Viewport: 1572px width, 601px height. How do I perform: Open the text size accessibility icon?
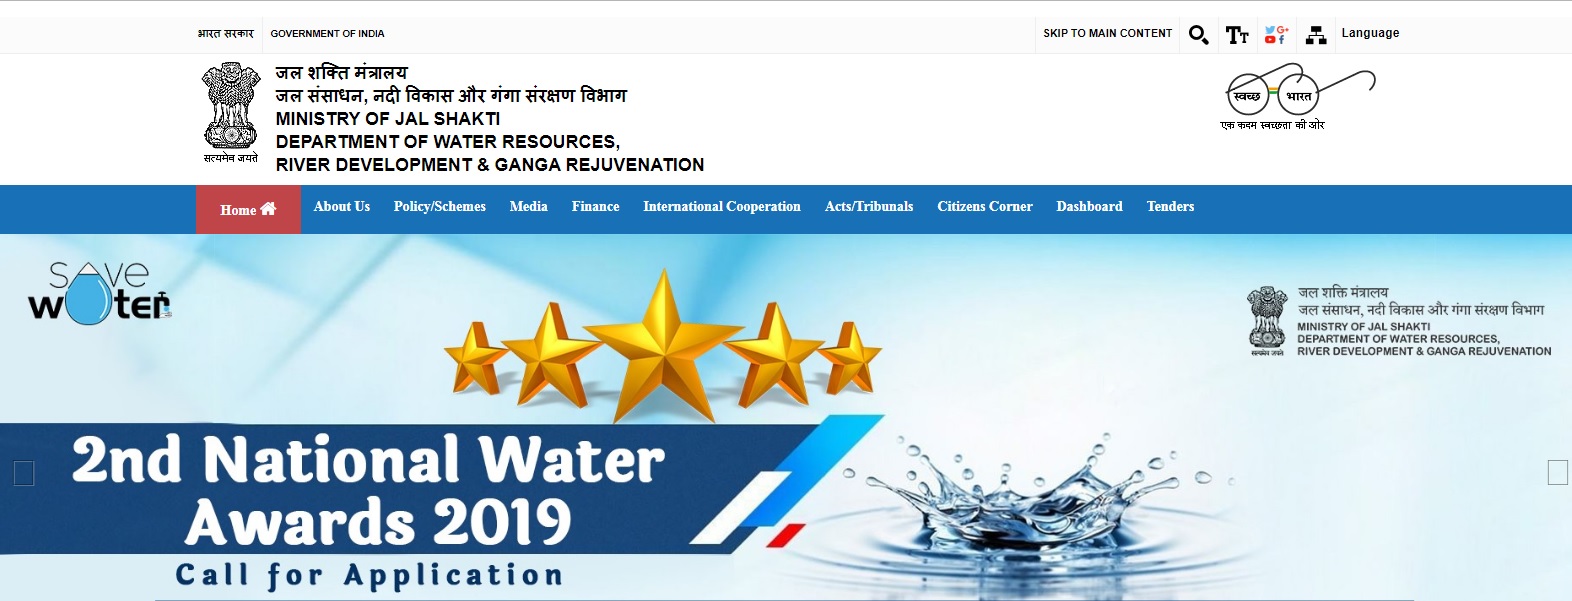1237,36
